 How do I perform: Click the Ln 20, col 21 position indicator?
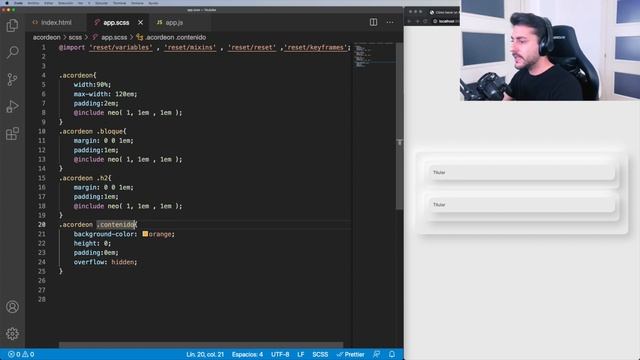(205, 354)
